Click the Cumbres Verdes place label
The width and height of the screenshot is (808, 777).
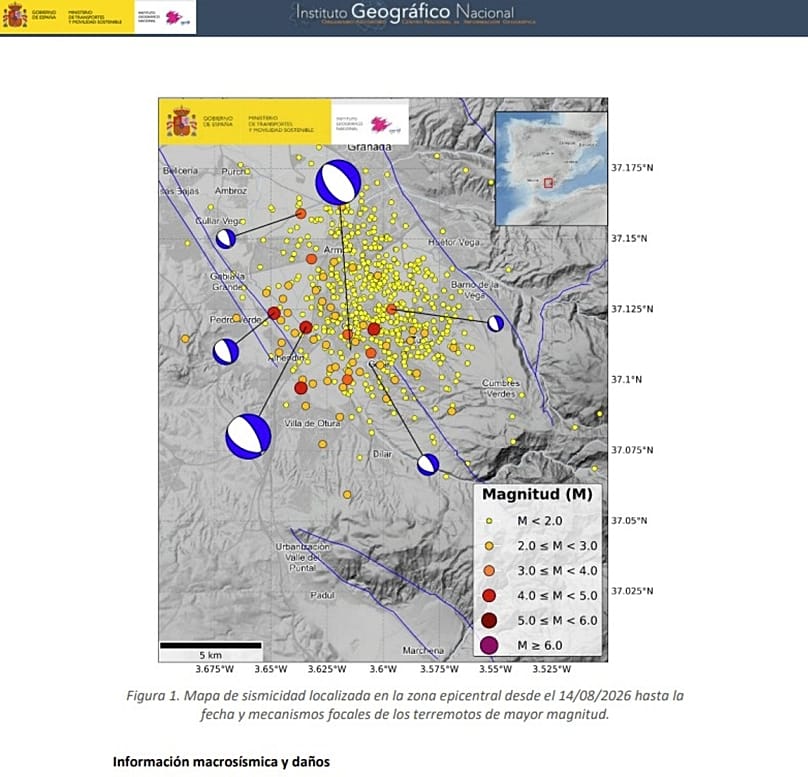point(501,388)
